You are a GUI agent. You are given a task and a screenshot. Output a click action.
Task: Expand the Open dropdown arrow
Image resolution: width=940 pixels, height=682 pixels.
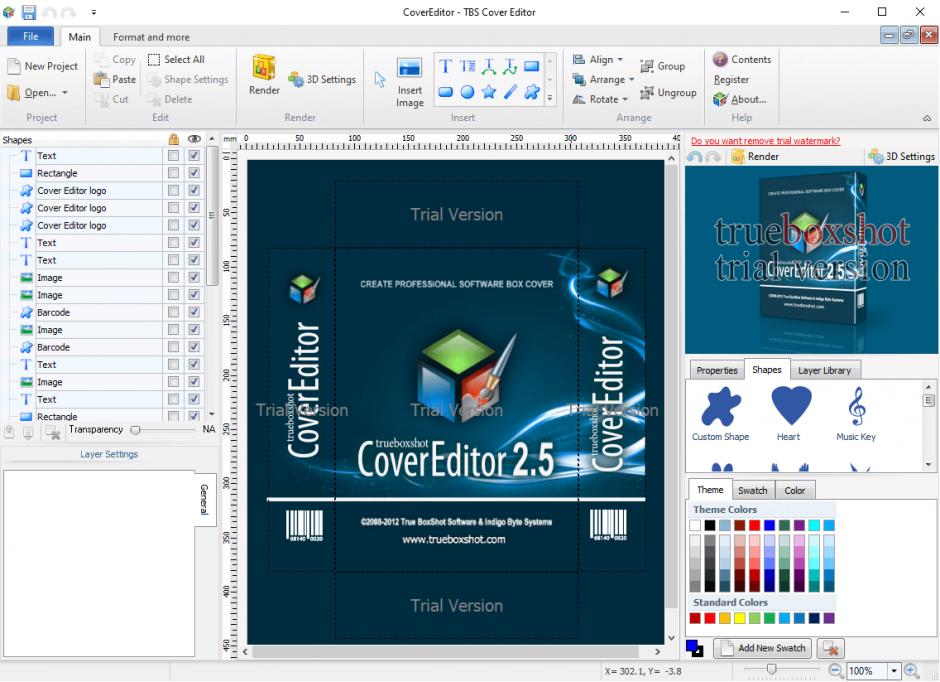[65, 93]
